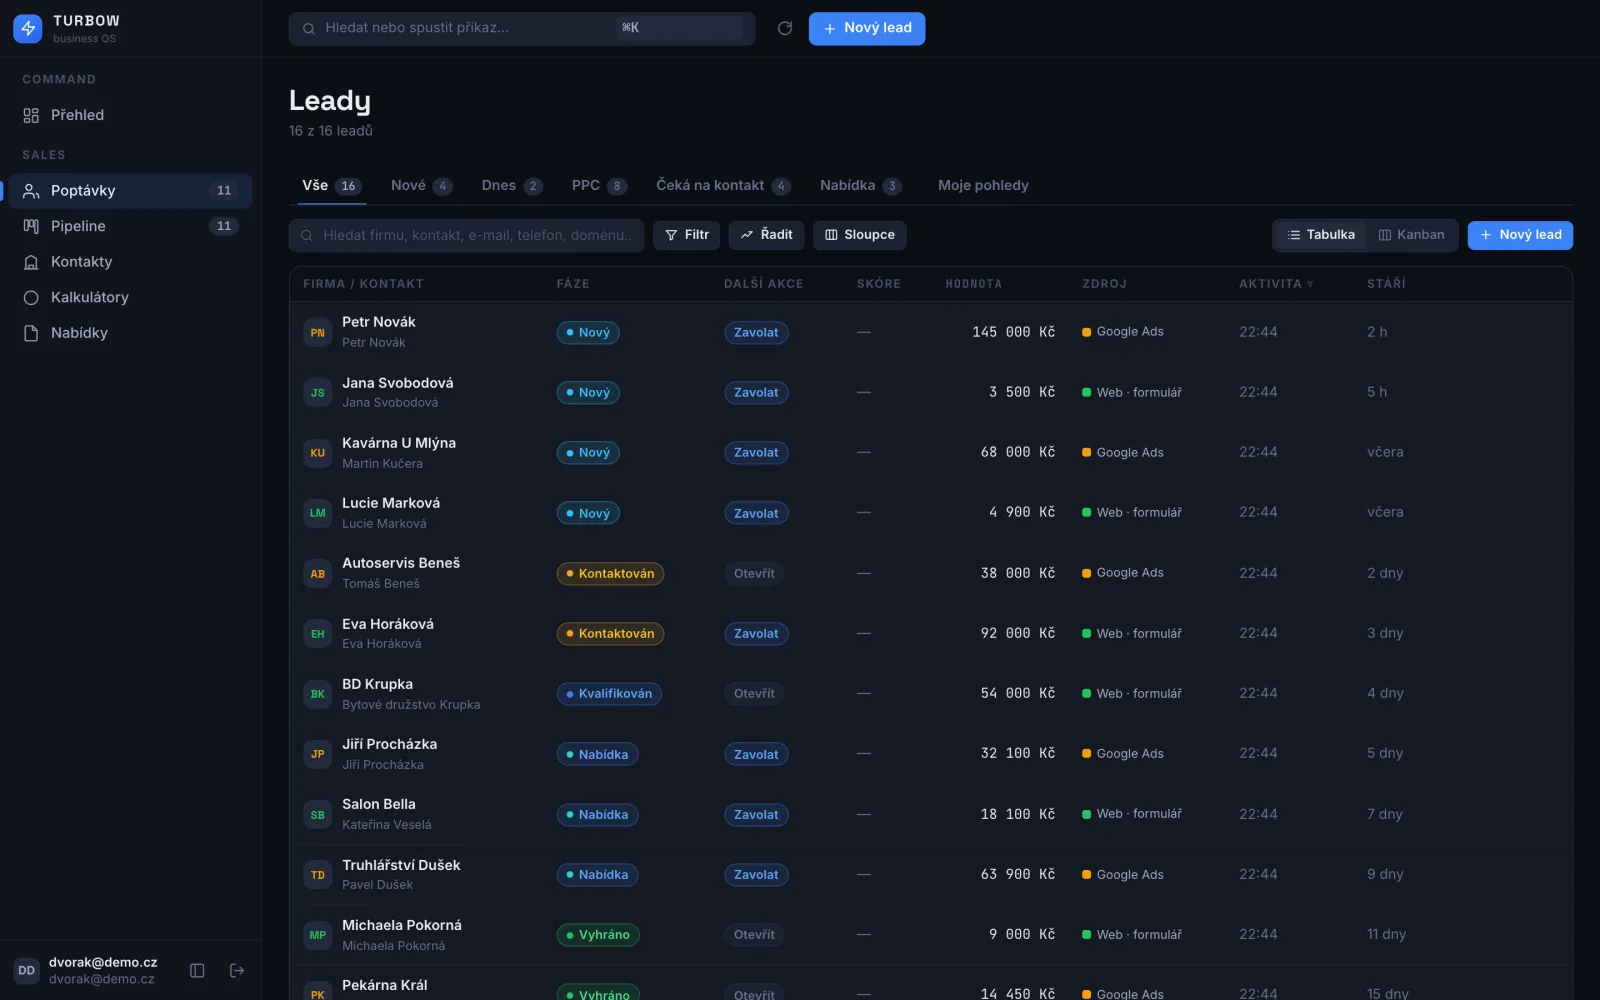Sort by Aktivita column header
Viewport: 1600px width, 1000px height.
(x=1276, y=284)
